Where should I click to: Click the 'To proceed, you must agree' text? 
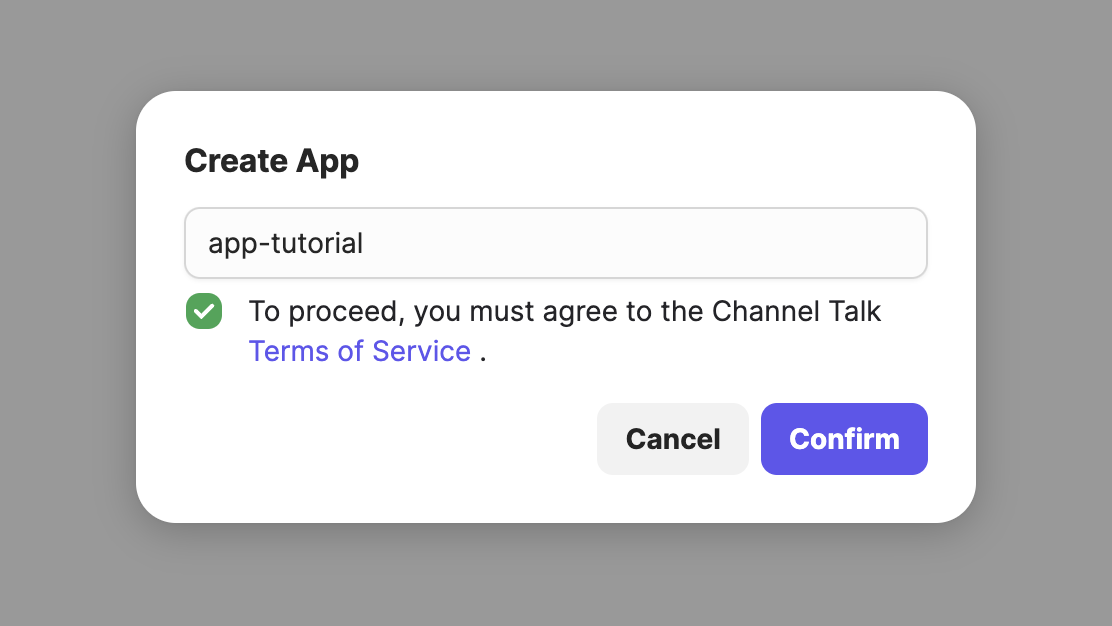[x=400, y=311]
